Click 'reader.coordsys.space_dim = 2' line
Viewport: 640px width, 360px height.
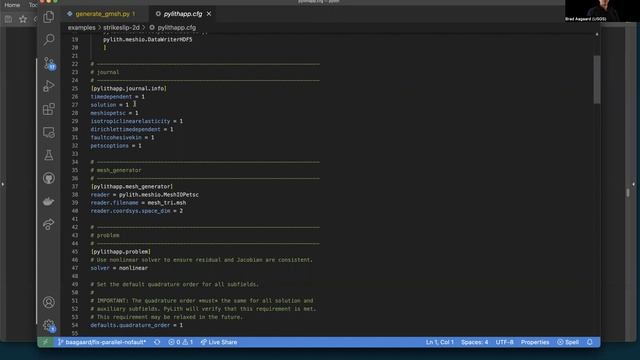coord(137,211)
